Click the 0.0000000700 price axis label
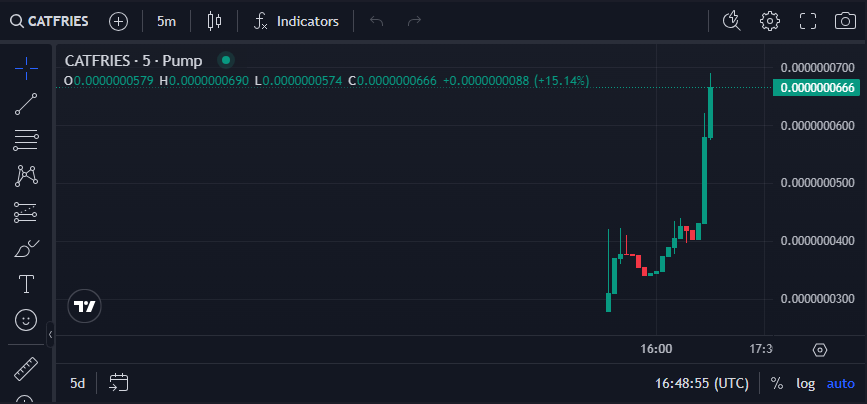Image resolution: width=867 pixels, height=404 pixels. click(817, 68)
